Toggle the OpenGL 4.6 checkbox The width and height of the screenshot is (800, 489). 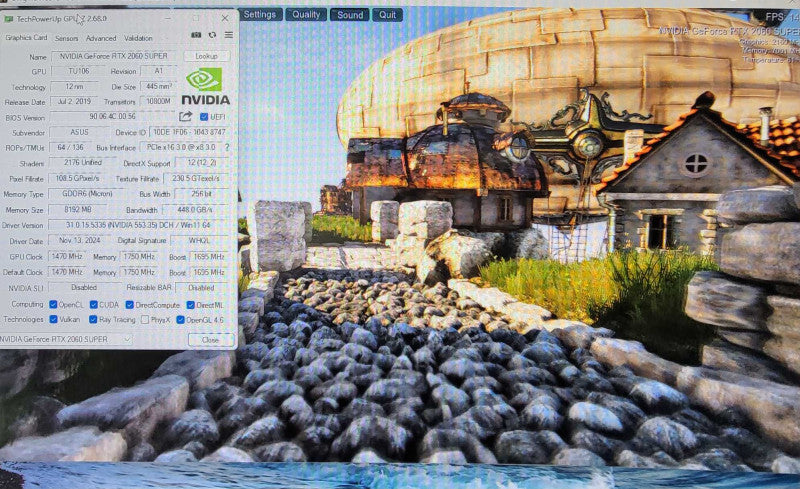click(x=180, y=320)
